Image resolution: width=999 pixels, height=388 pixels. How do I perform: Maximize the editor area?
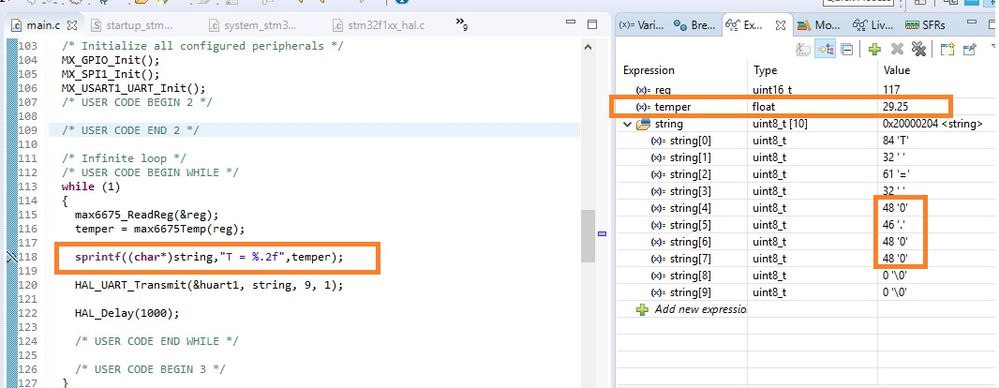[x=592, y=24]
